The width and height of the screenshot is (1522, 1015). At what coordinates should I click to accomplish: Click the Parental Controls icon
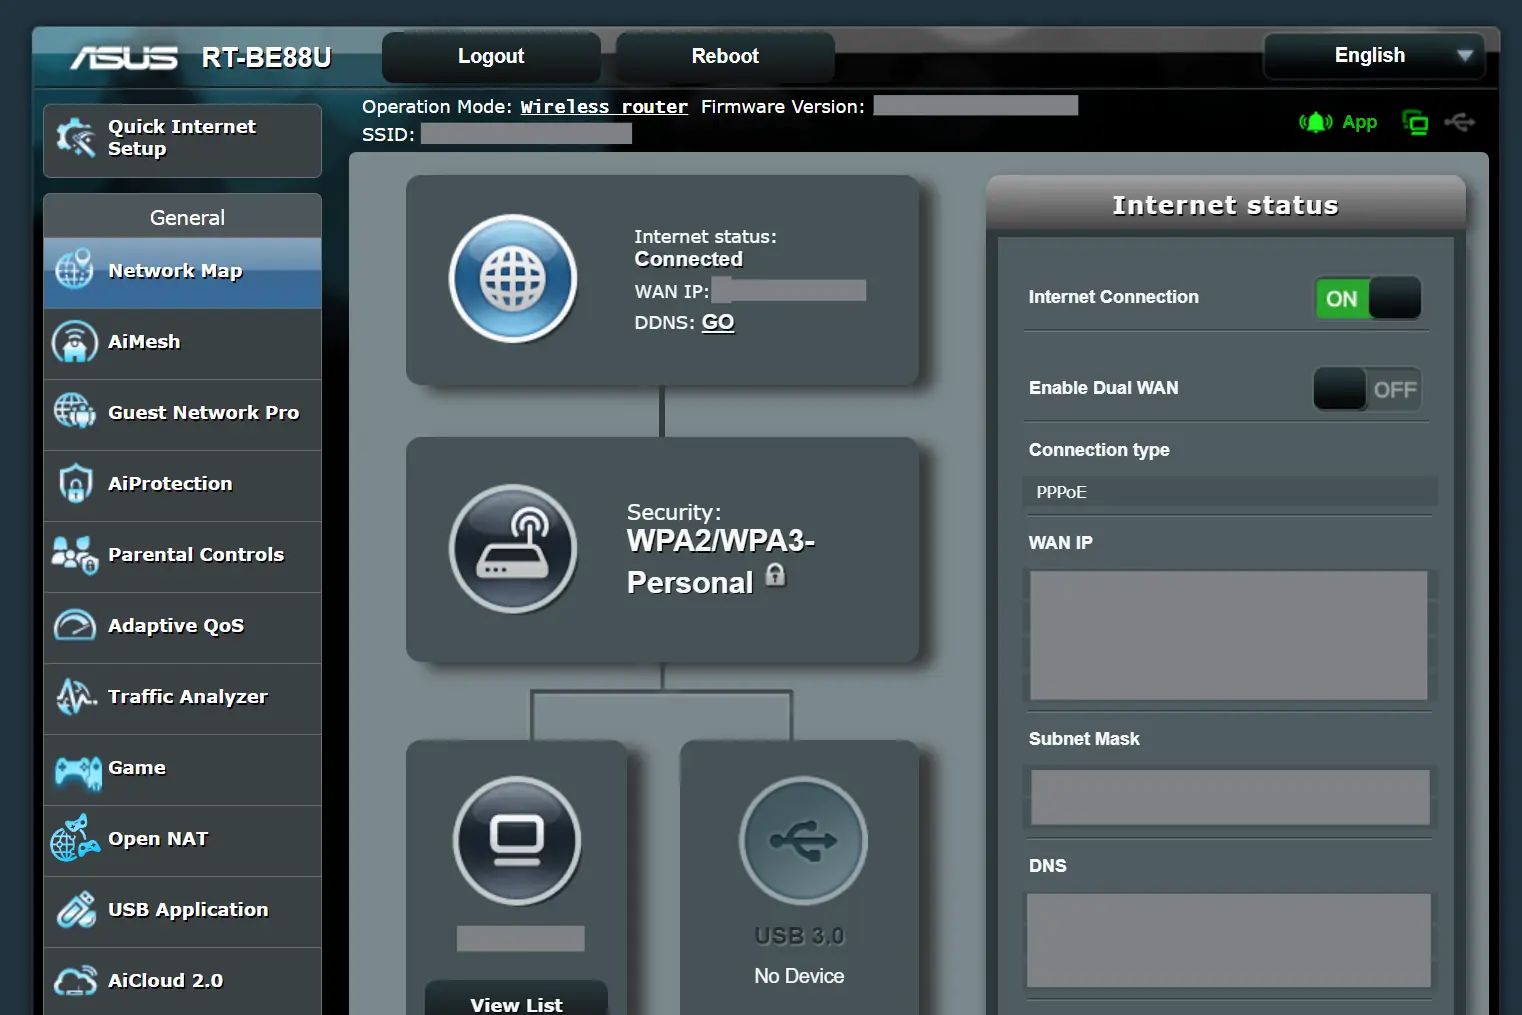(x=75, y=554)
